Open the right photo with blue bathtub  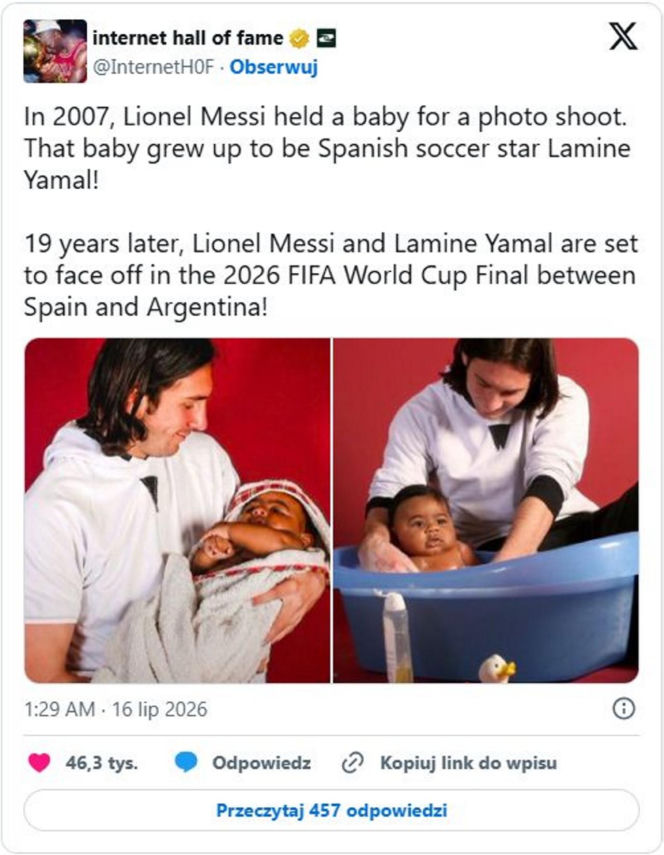coord(486,510)
